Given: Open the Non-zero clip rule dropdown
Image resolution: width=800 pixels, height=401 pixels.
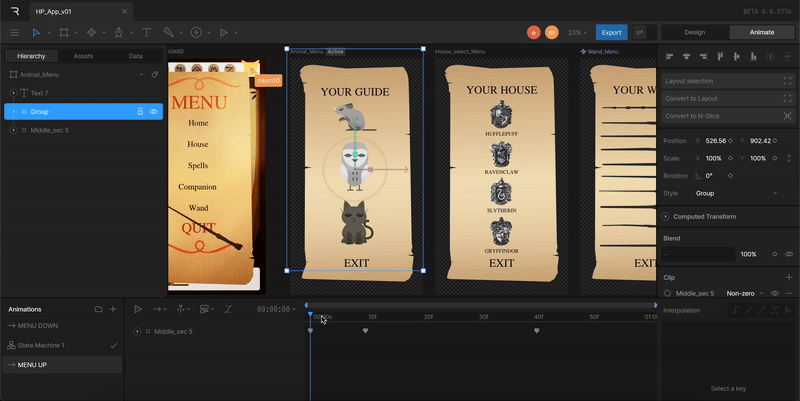Looking at the screenshot, I should click(x=745, y=293).
